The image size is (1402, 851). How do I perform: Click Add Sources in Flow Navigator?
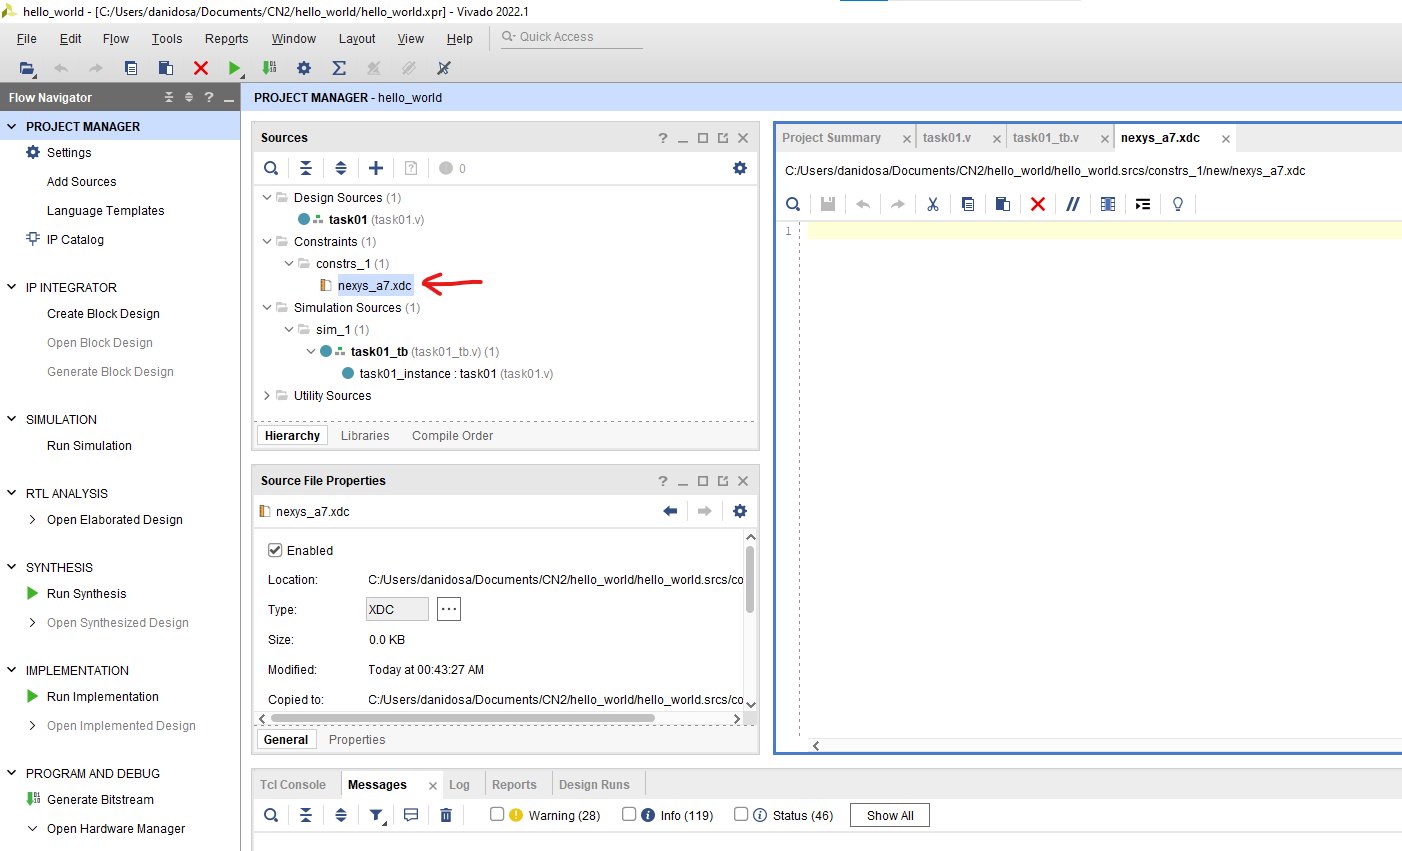81,181
